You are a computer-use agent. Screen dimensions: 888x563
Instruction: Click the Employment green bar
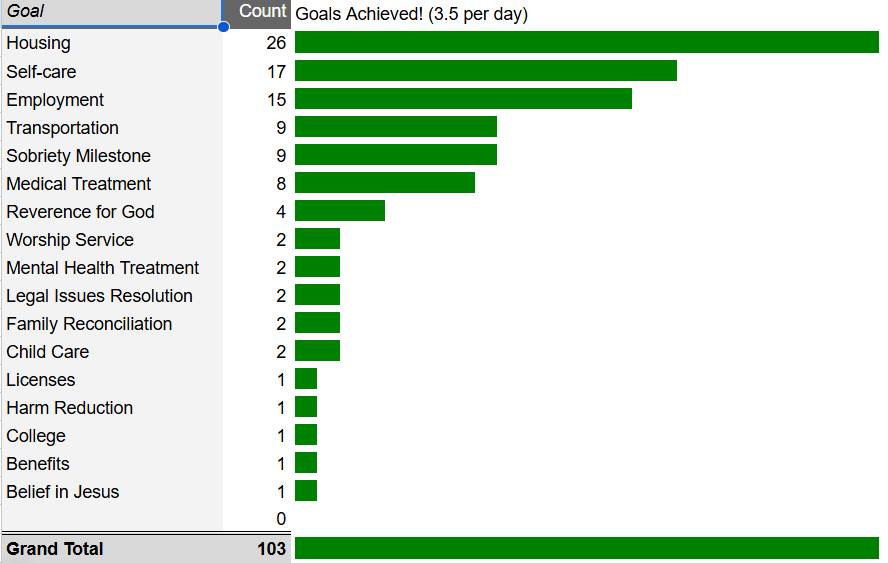click(x=463, y=99)
